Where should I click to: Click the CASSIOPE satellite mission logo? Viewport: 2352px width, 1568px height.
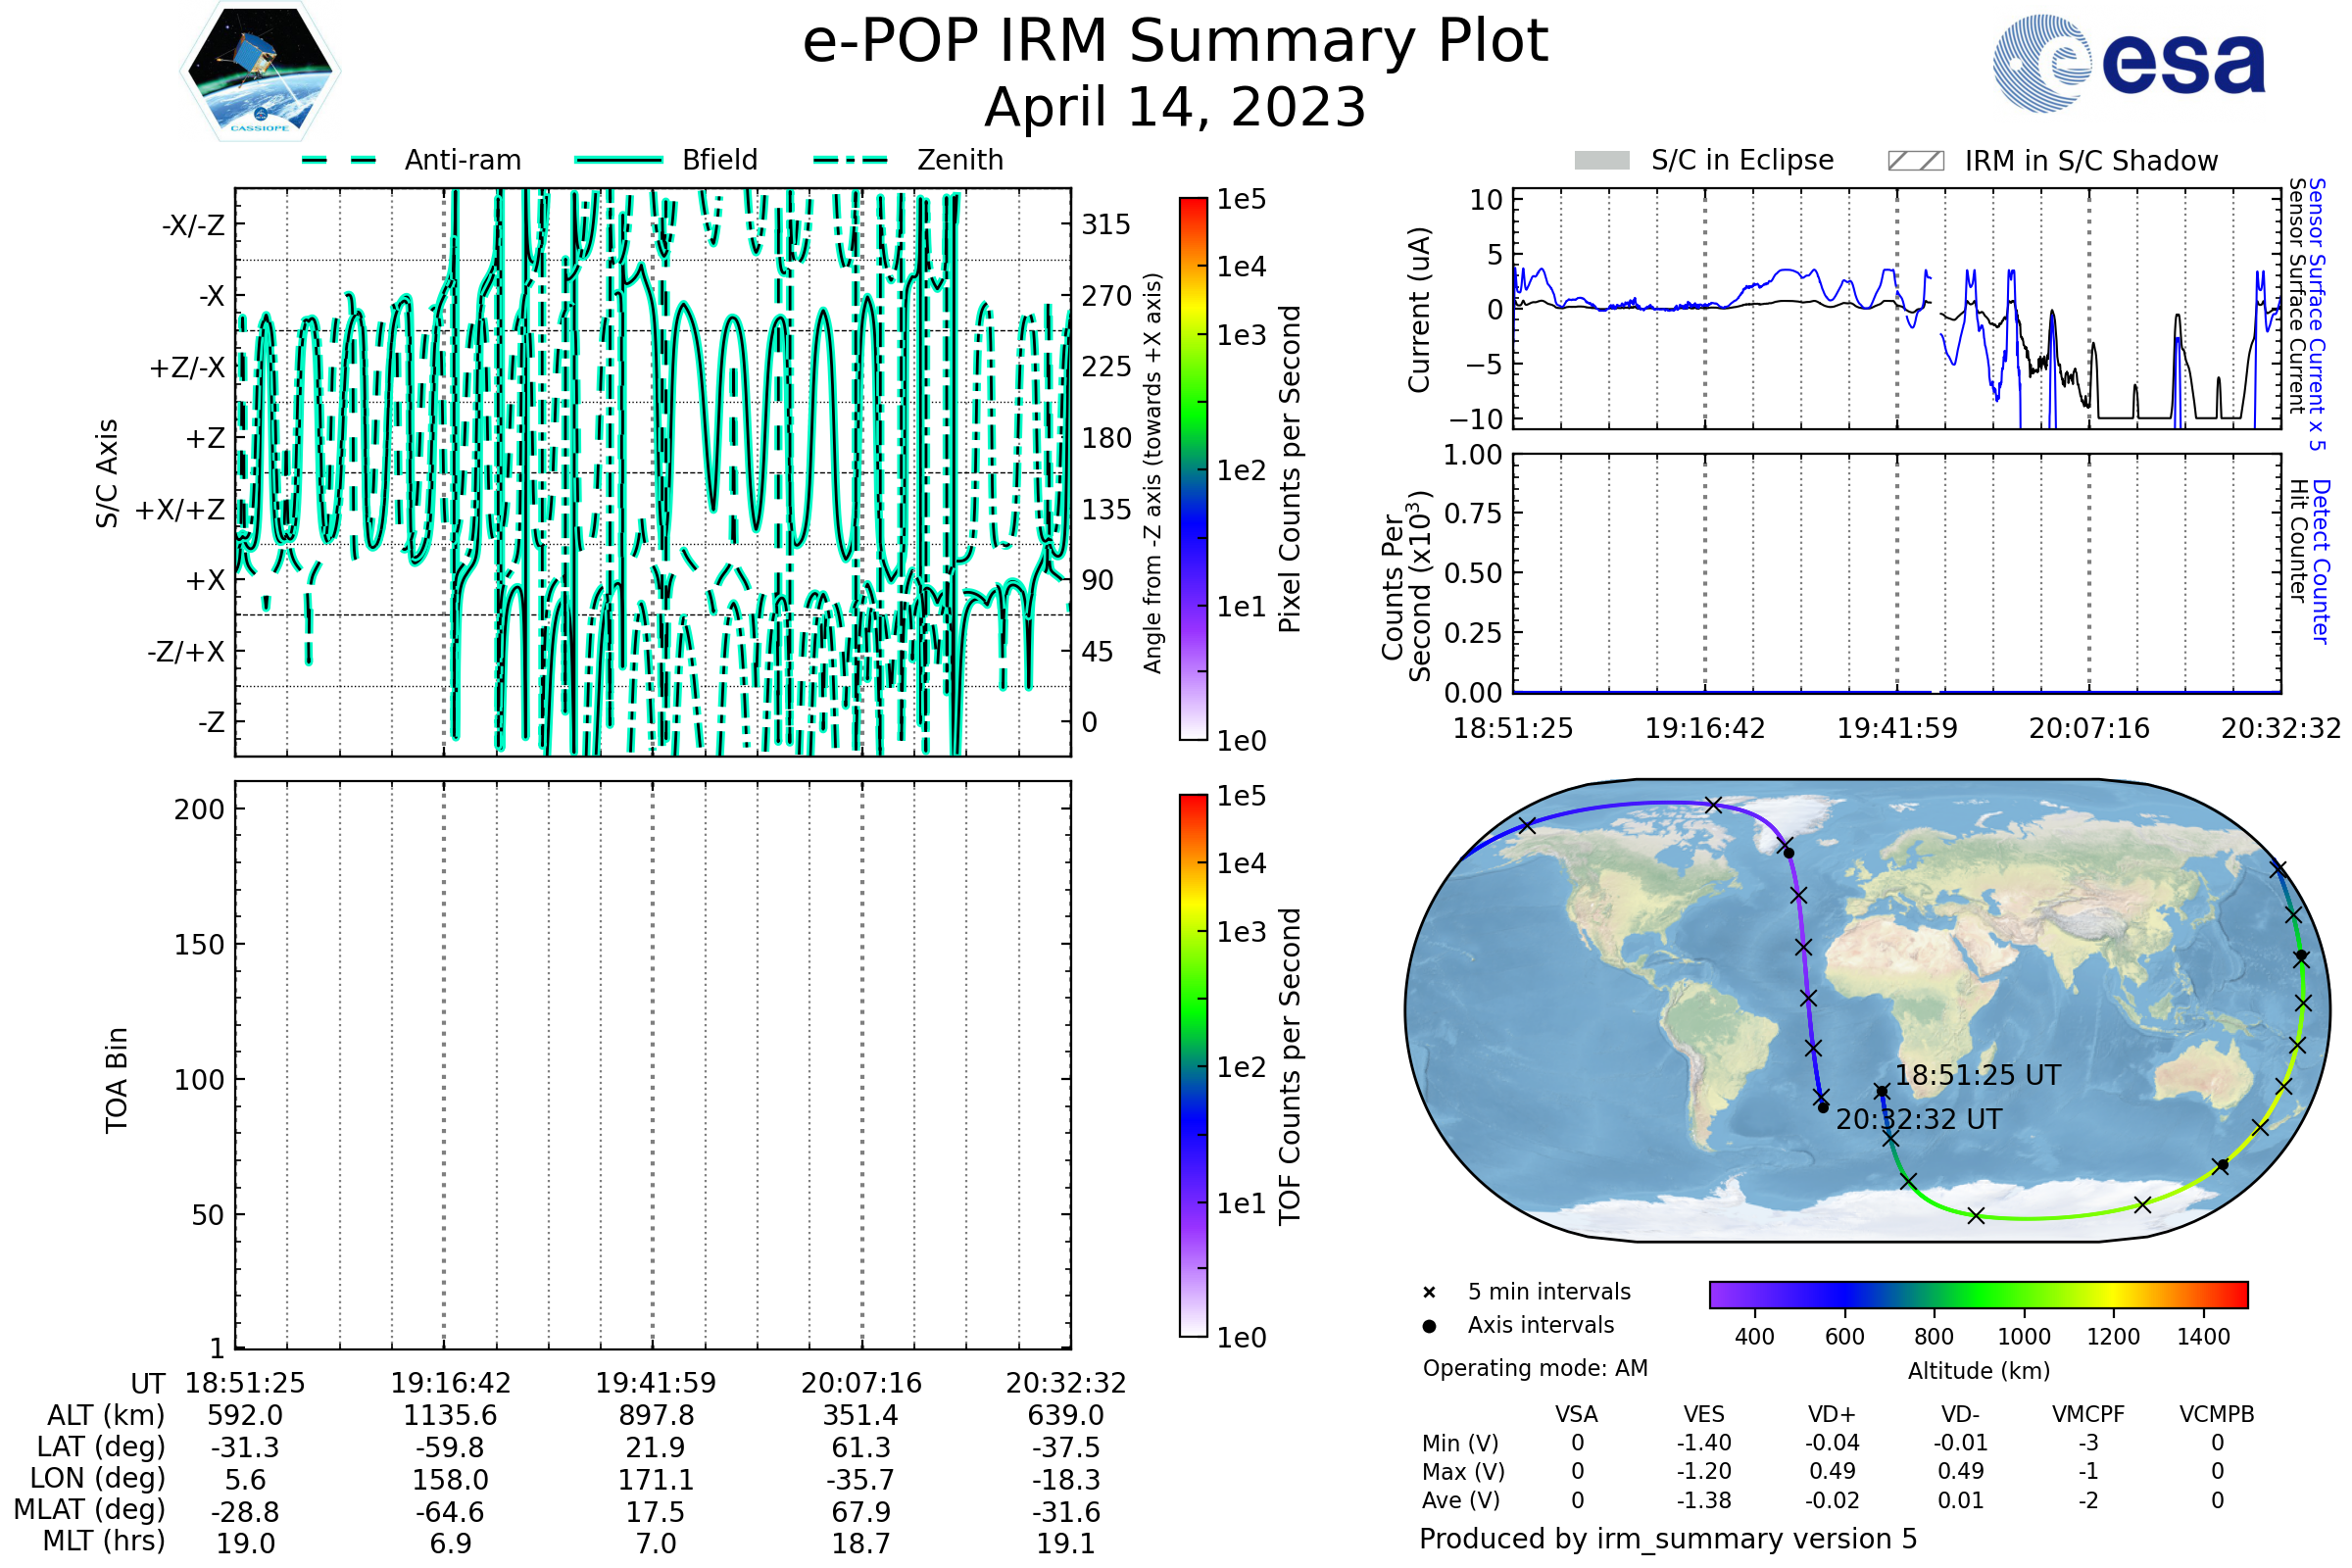(260, 72)
